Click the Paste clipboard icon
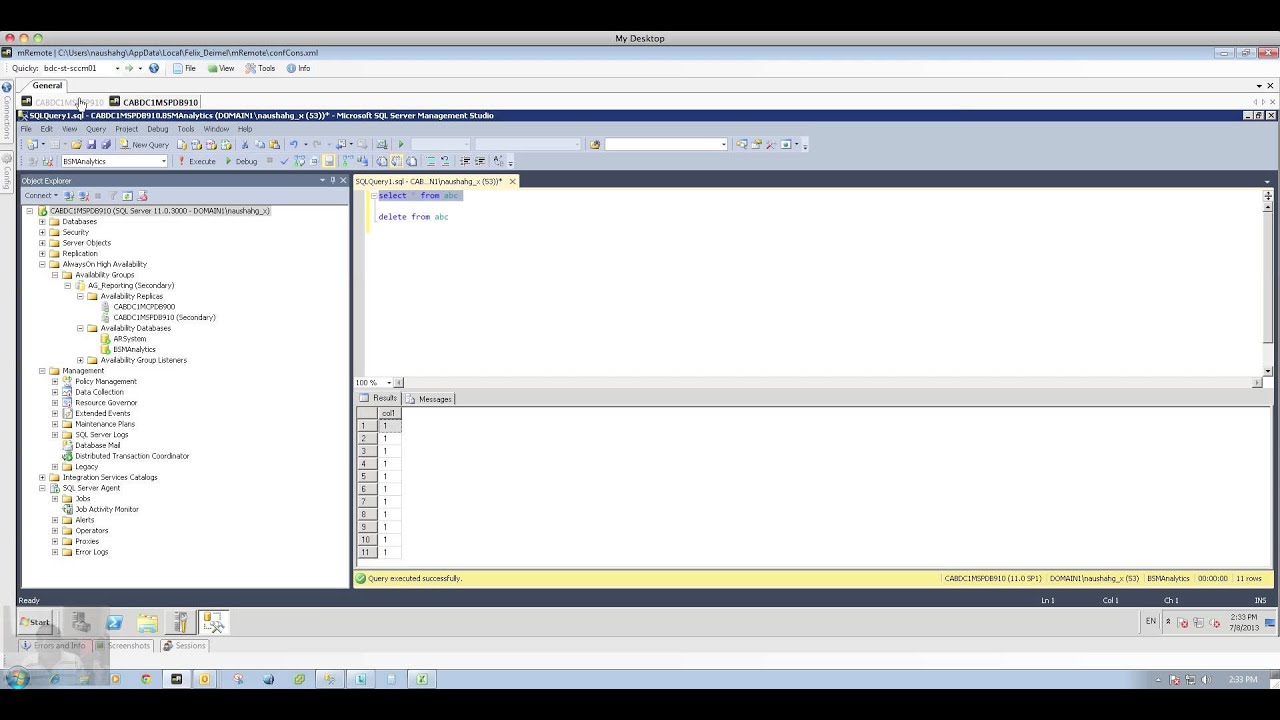This screenshot has width=1280, height=720. pyautogui.click(x=274, y=144)
